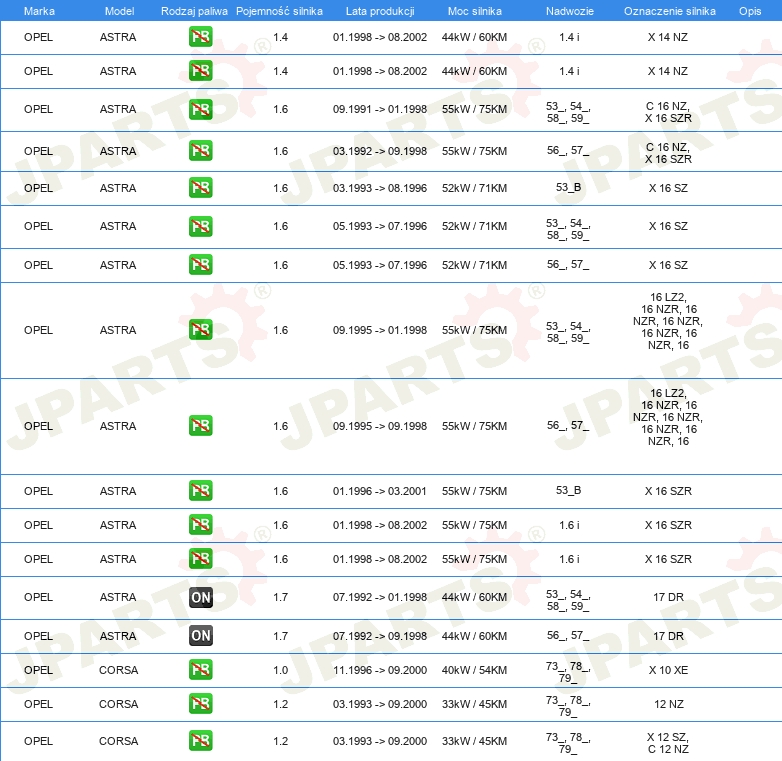Click 33kW / 45KM in the 12 NZ row
Screen dimensions: 782x761
(x=474, y=704)
